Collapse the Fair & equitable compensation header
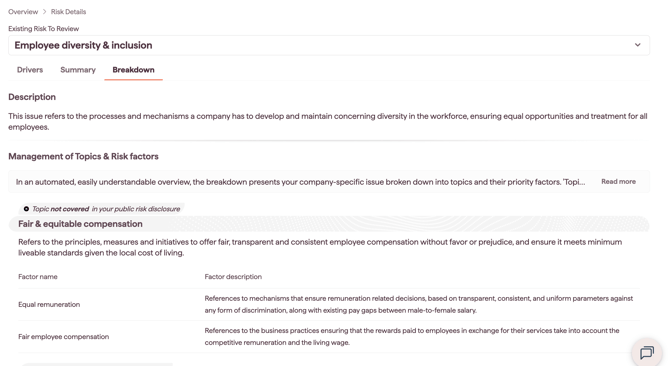 point(329,224)
